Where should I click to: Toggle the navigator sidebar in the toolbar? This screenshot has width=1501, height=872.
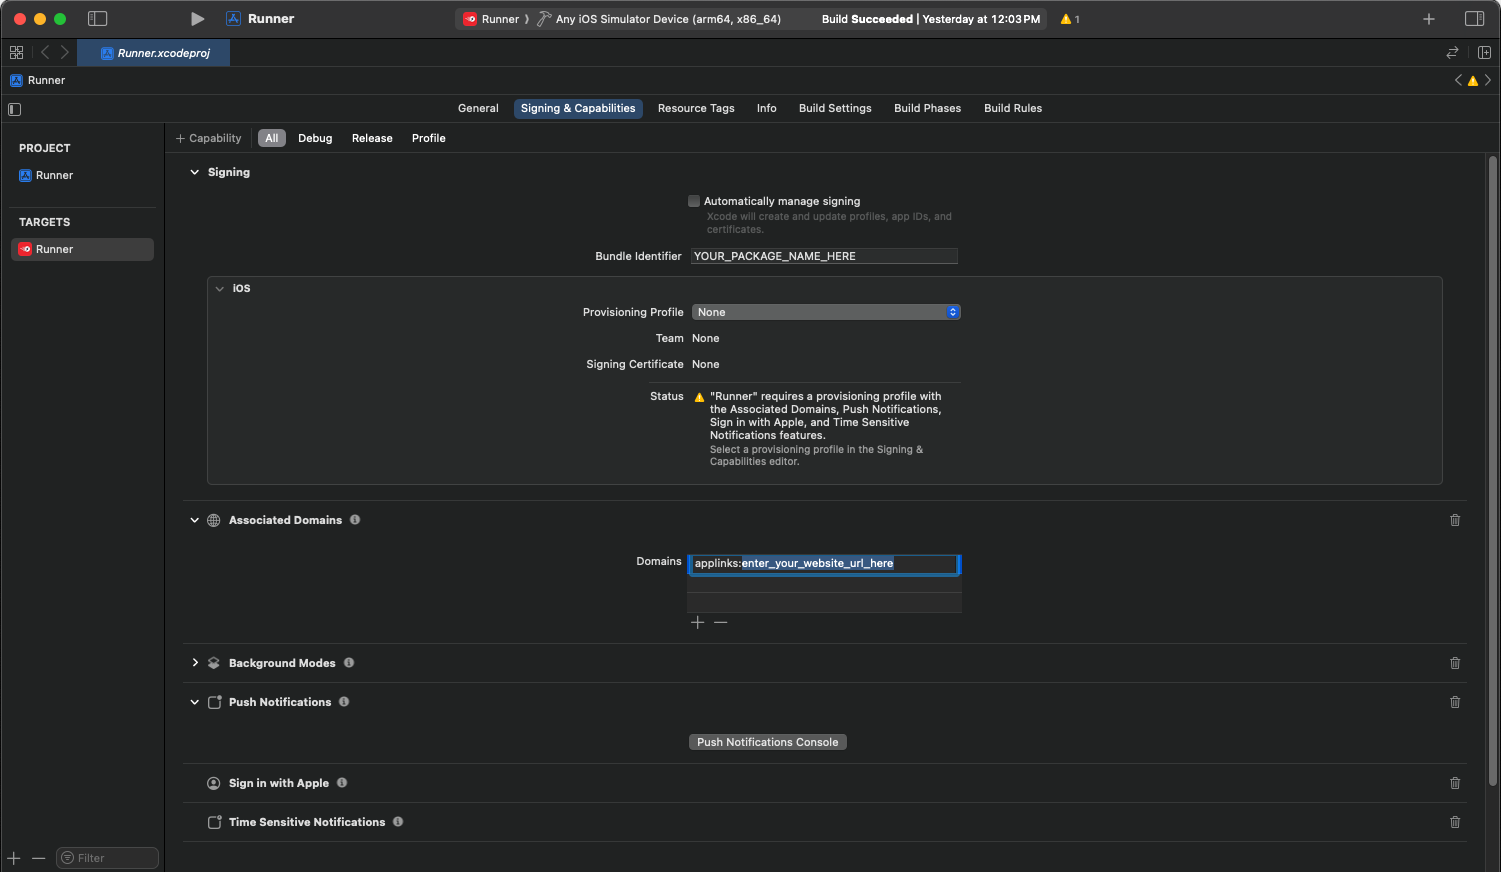click(97, 19)
